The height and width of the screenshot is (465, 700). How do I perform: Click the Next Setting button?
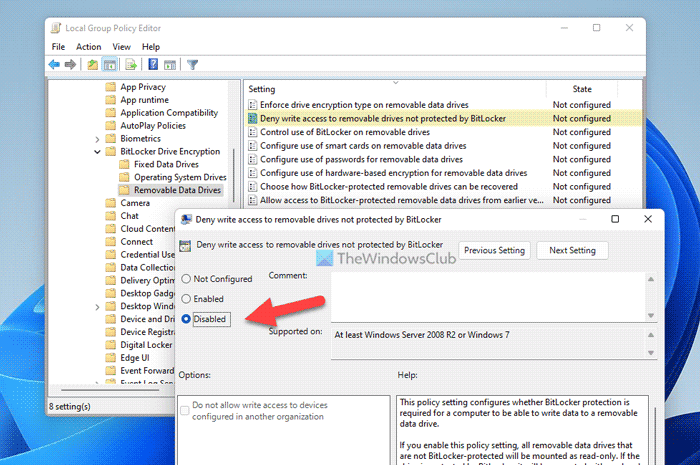click(x=572, y=250)
